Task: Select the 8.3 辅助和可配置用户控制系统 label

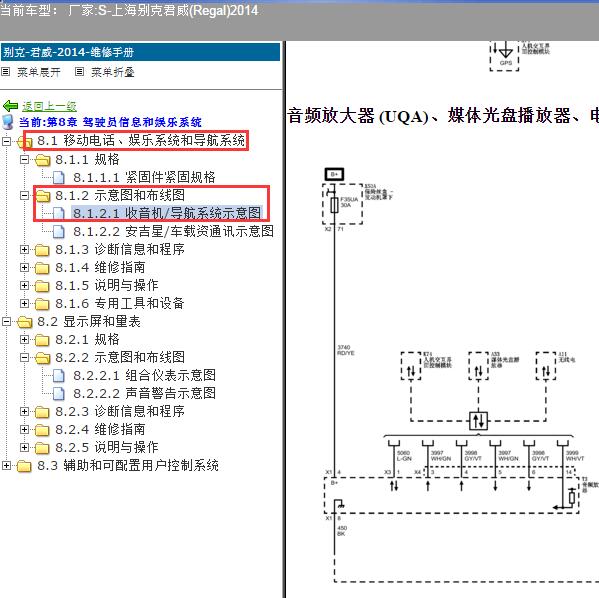Action: [x=128, y=466]
